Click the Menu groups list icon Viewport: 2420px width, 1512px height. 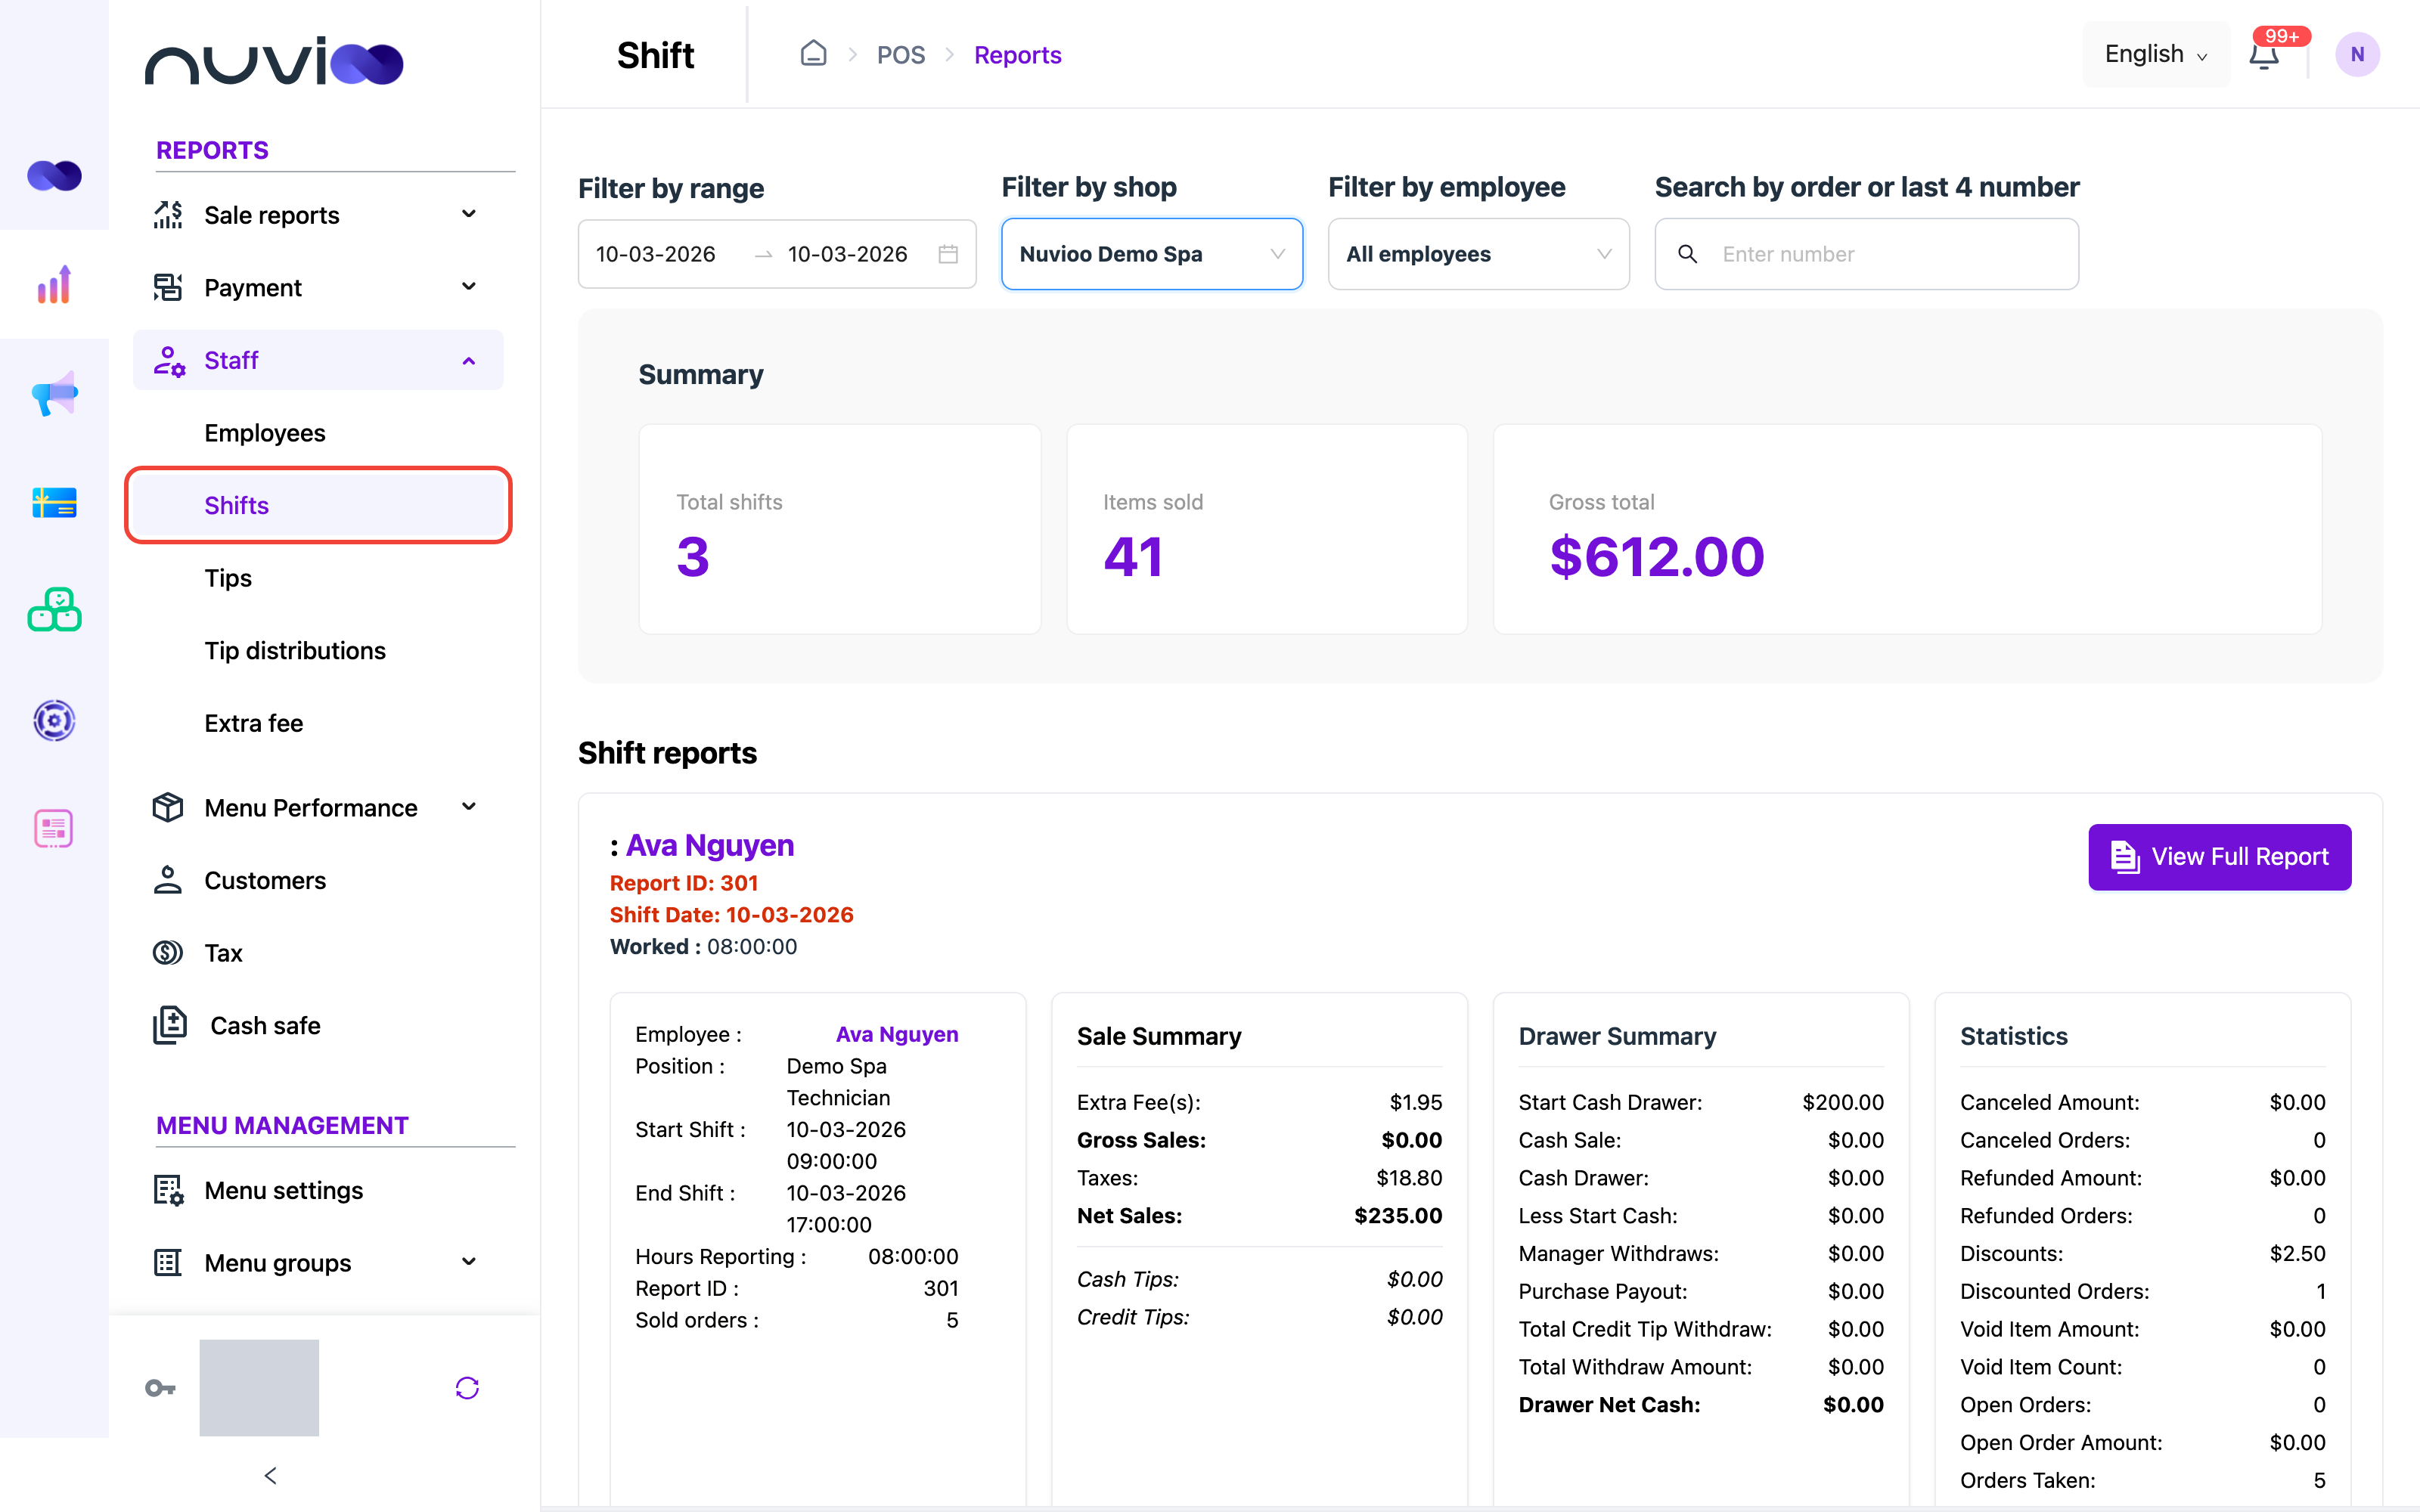(x=168, y=1262)
